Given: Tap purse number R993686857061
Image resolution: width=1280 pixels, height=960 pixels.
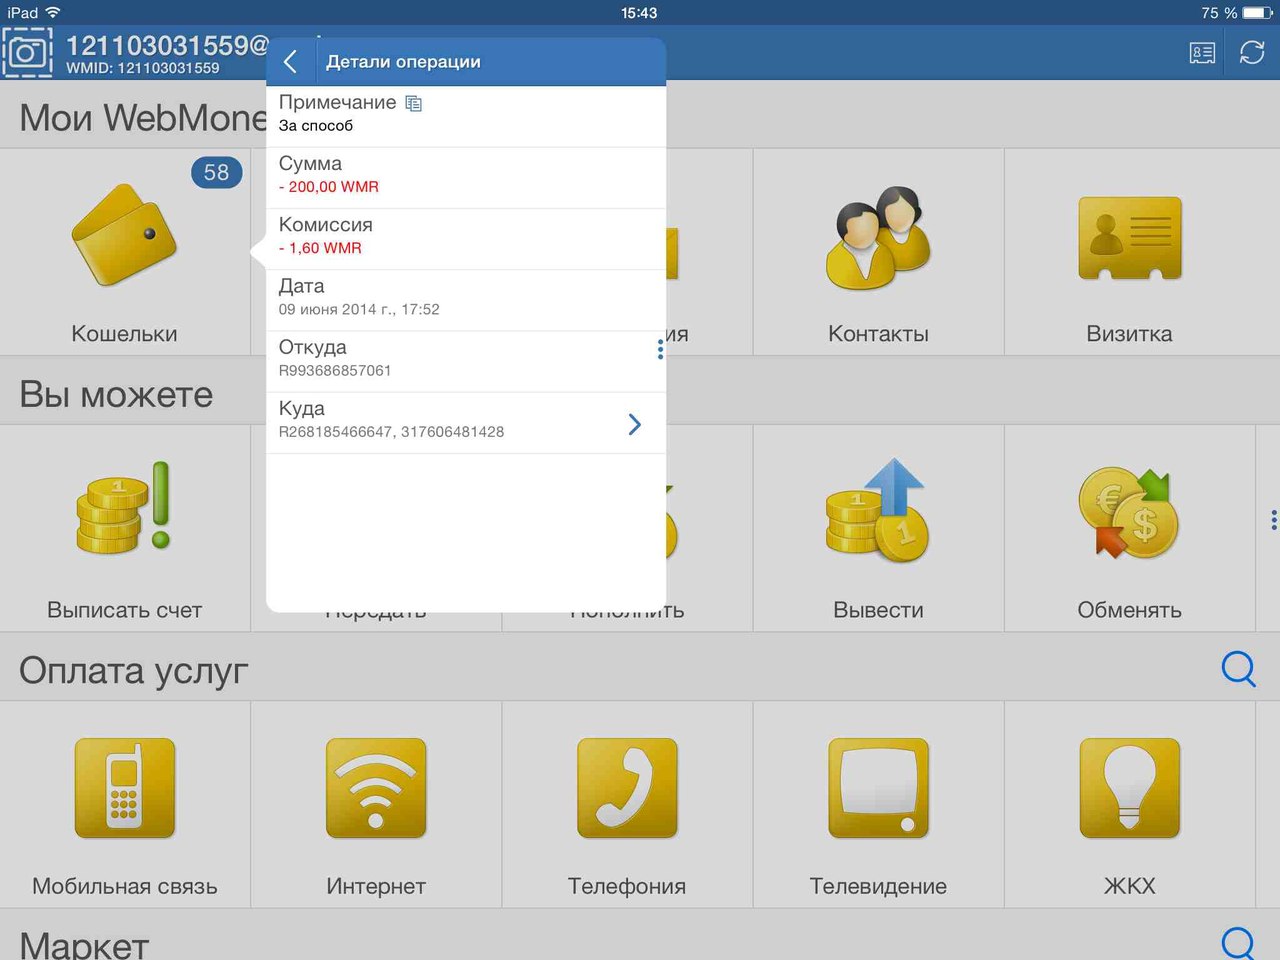Looking at the screenshot, I should click(335, 370).
